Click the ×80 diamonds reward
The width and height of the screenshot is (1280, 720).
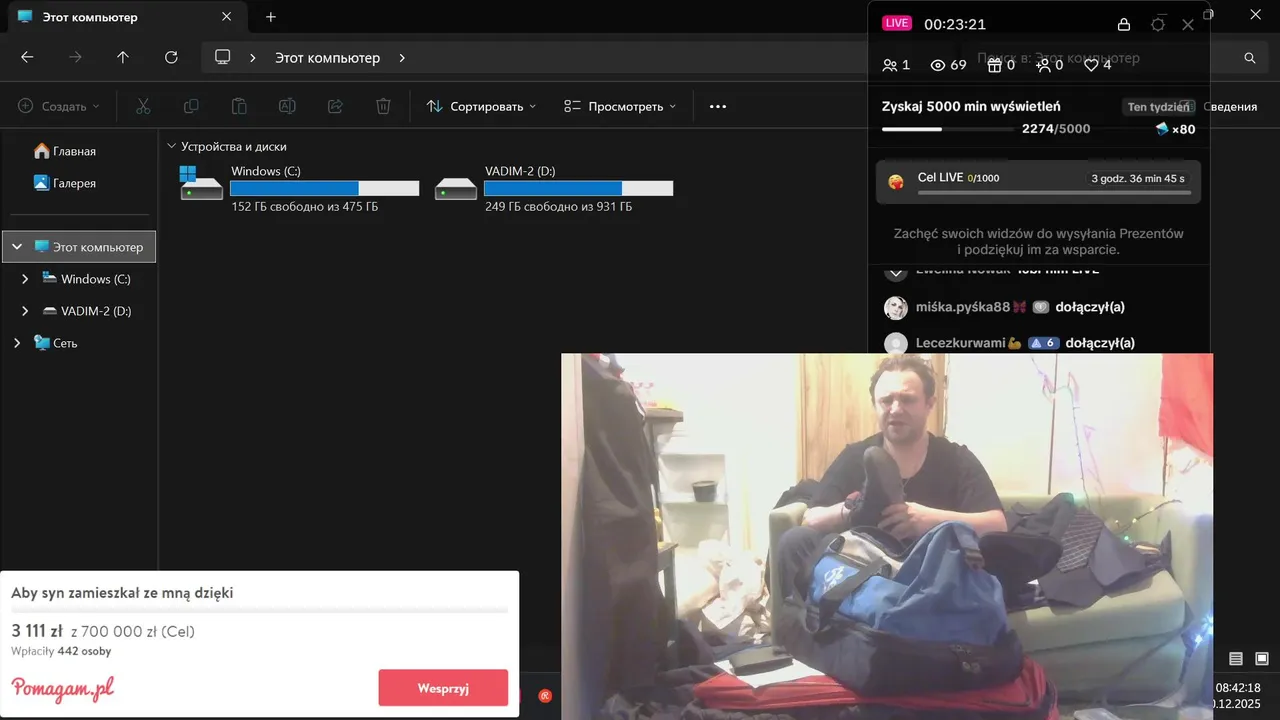[x=1175, y=129]
